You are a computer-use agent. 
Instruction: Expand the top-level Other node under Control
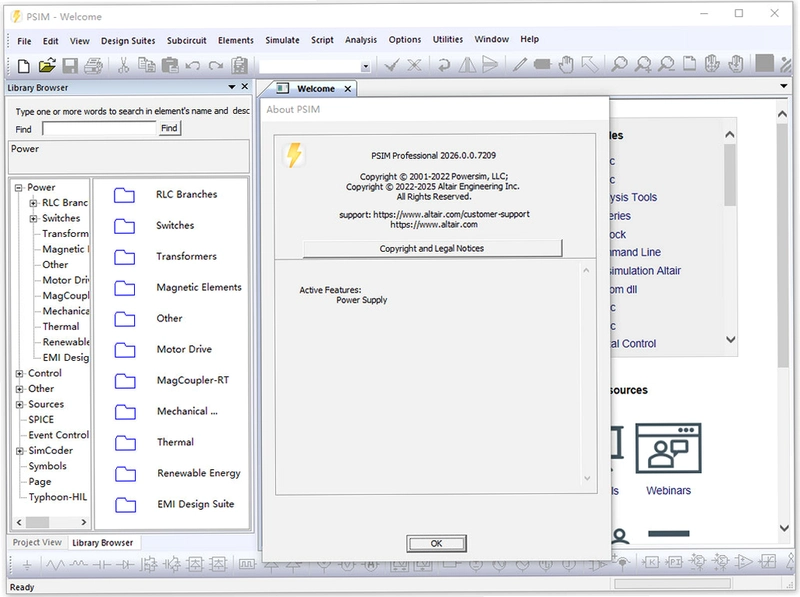[19, 389]
